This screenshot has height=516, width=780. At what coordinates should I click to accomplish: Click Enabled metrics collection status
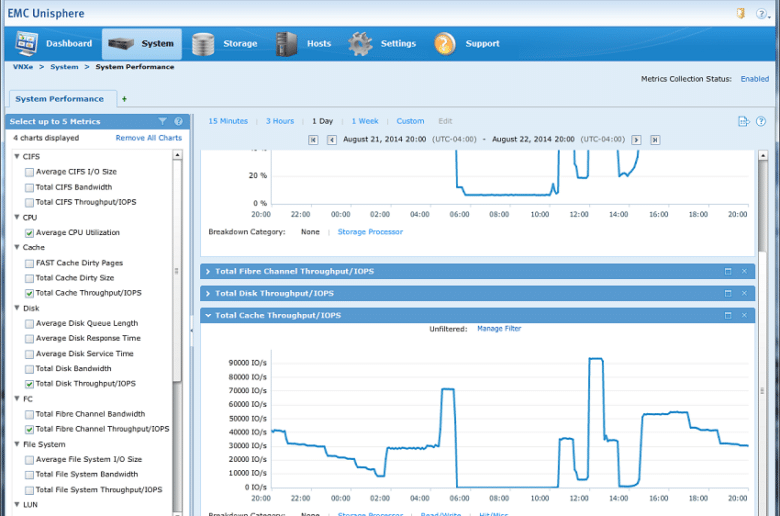pyautogui.click(x=755, y=79)
